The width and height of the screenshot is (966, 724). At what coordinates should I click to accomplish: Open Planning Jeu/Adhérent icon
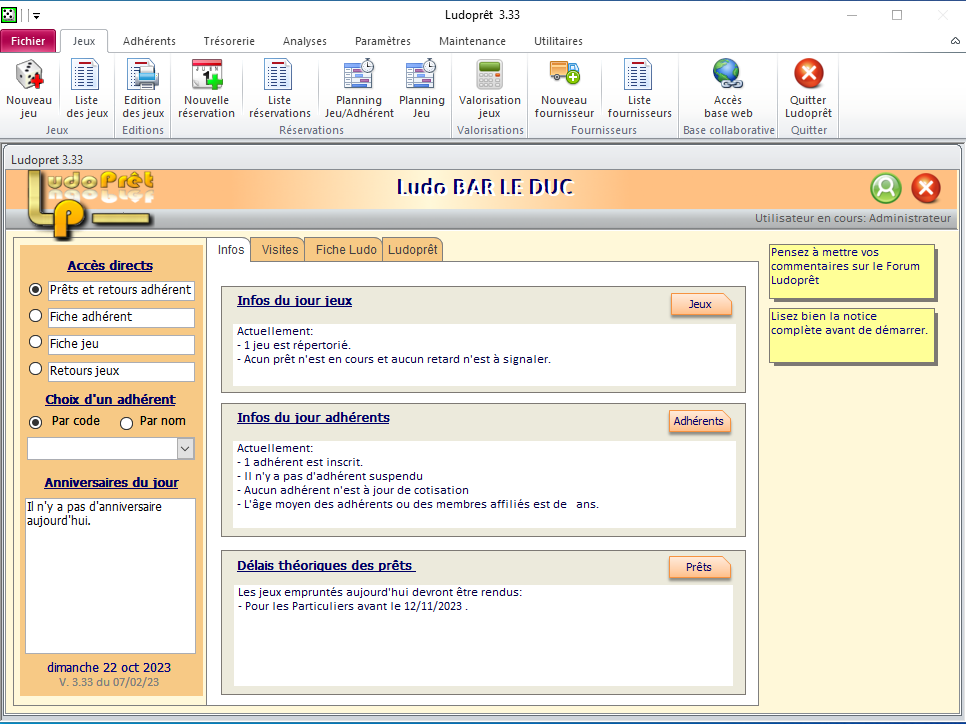point(358,75)
